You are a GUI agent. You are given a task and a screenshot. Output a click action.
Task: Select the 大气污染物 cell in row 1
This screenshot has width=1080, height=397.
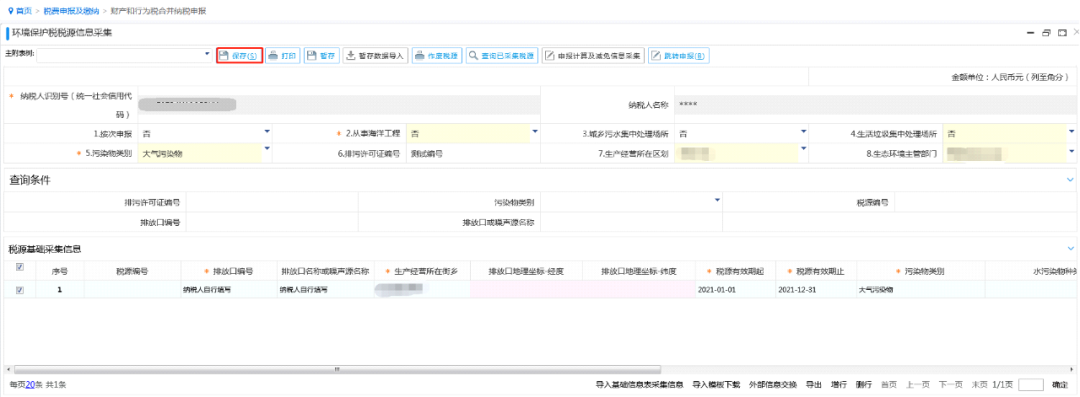pos(920,290)
